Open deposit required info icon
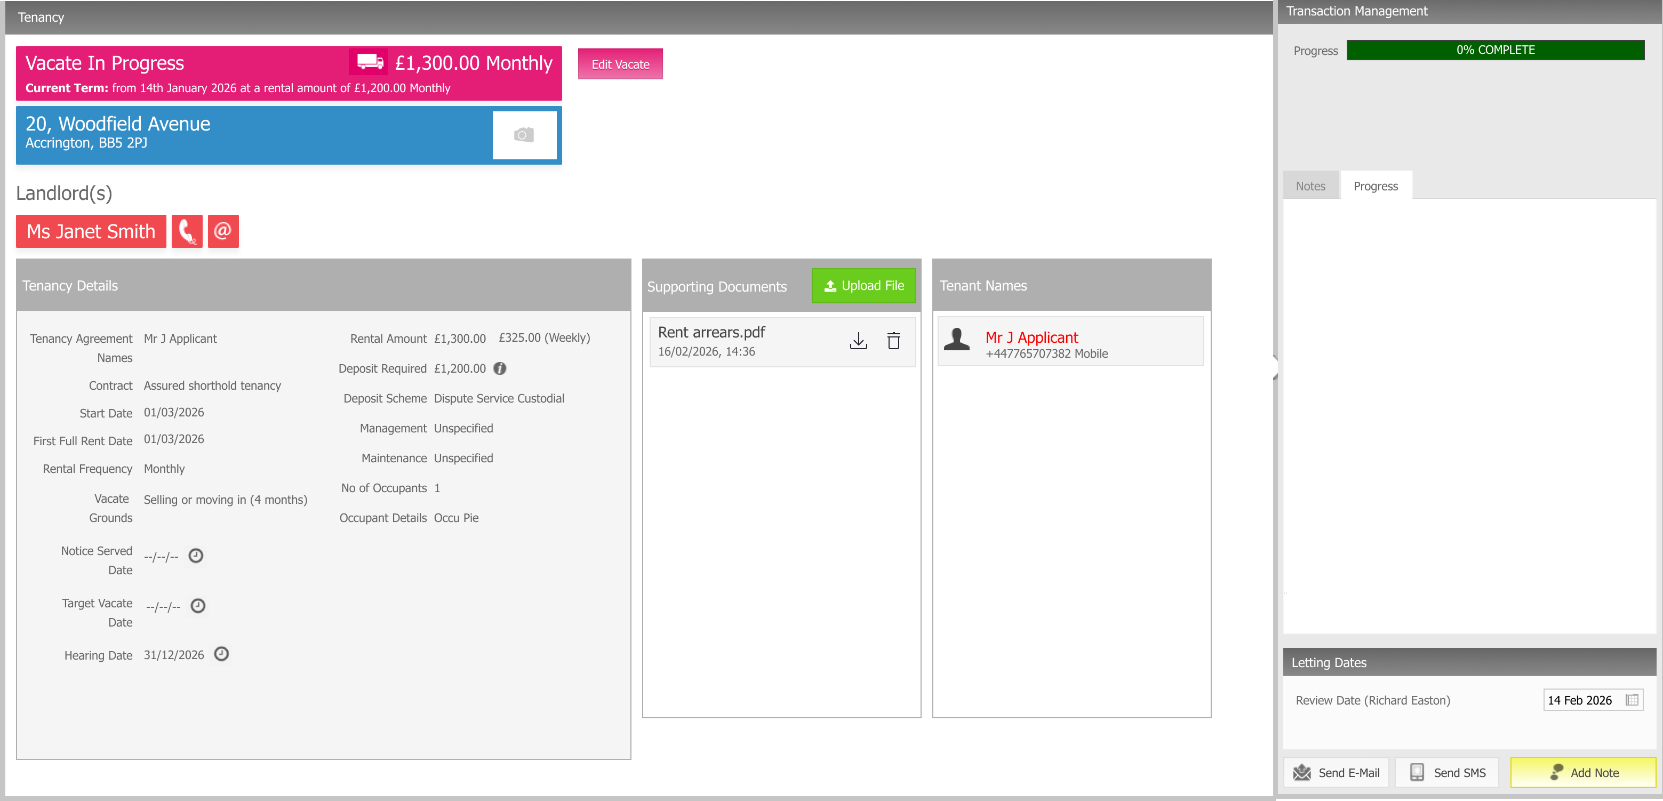The height and width of the screenshot is (801, 1663). point(500,368)
